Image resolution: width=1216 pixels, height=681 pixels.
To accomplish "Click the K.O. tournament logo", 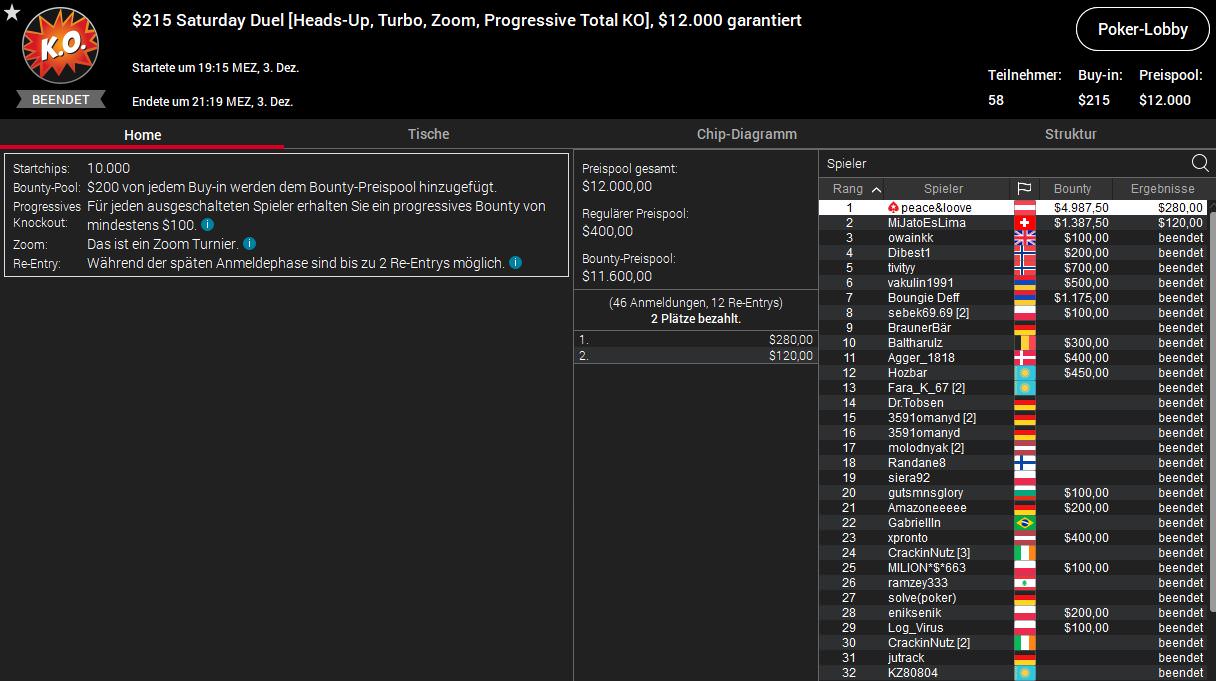I will tap(60, 47).
